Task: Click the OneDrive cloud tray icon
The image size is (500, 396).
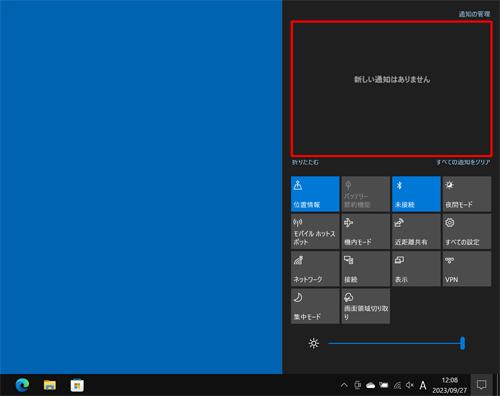Action: point(370,386)
